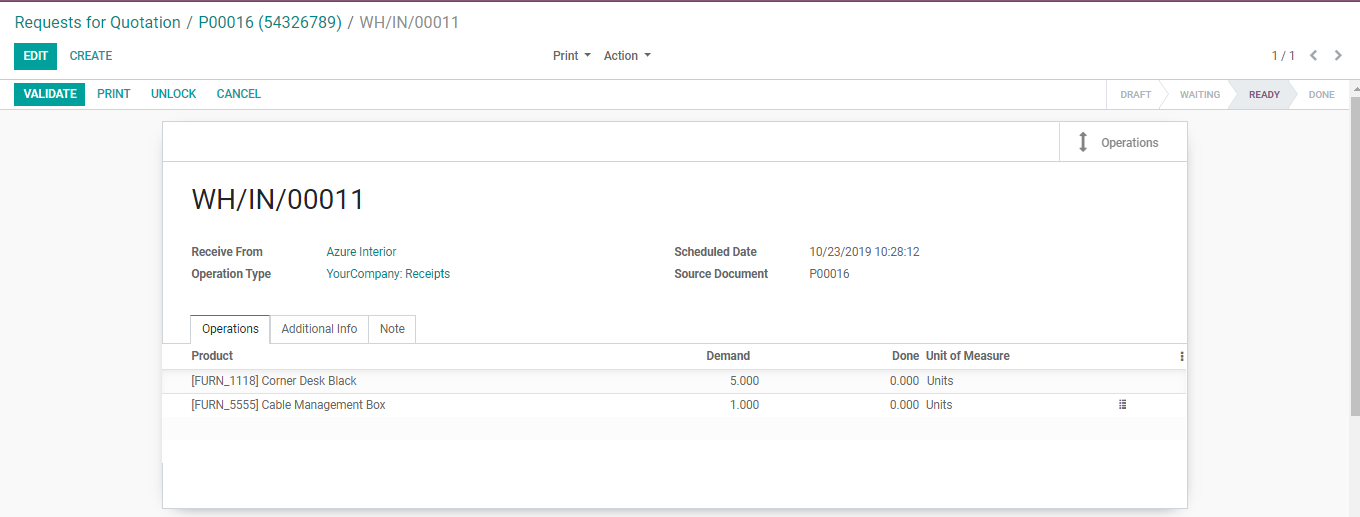Switch to the Operations tab
The height and width of the screenshot is (517, 1360).
(230, 329)
